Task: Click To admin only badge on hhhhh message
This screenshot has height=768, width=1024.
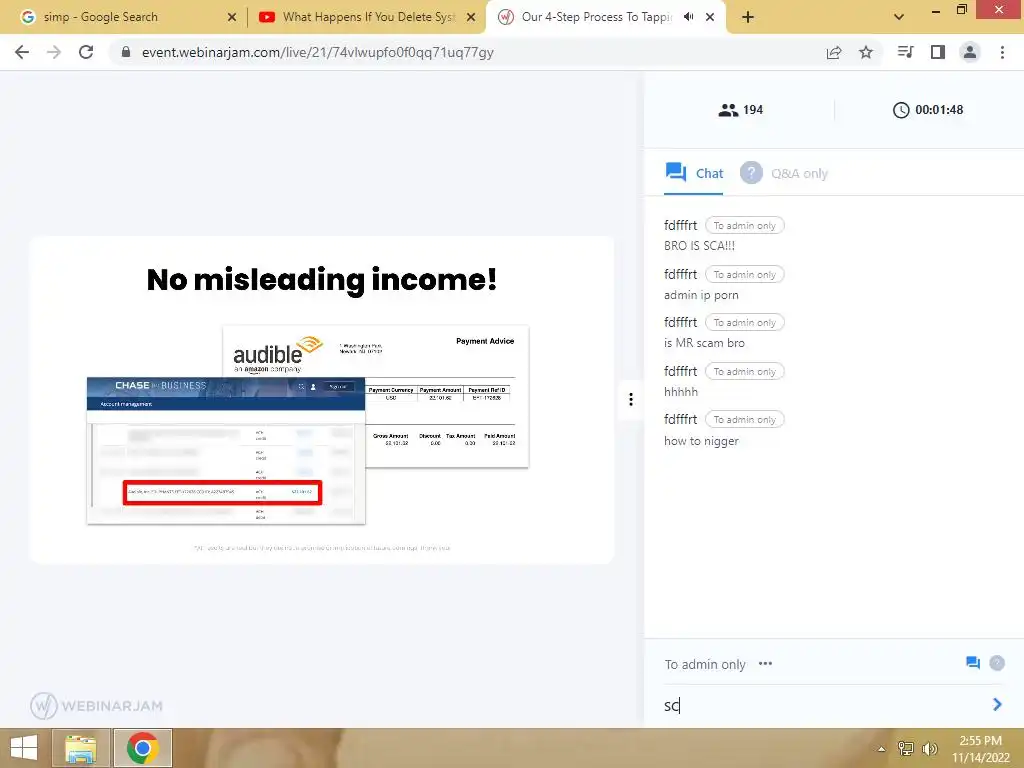Action: (x=744, y=371)
